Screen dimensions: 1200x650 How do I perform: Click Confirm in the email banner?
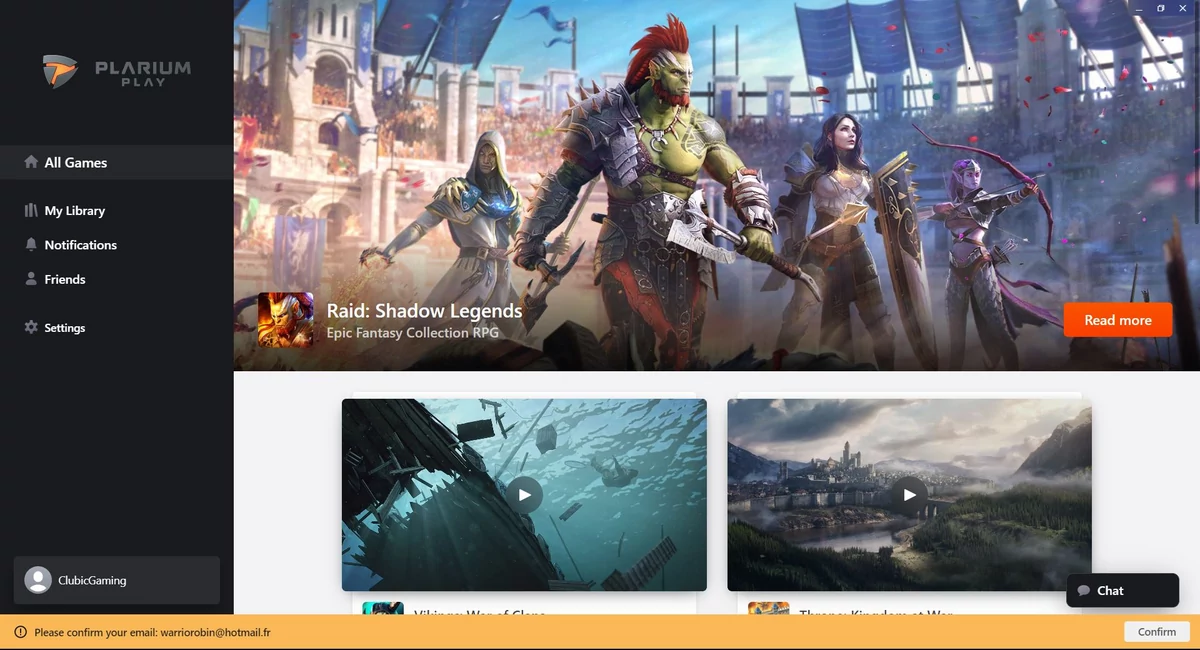click(1157, 632)
